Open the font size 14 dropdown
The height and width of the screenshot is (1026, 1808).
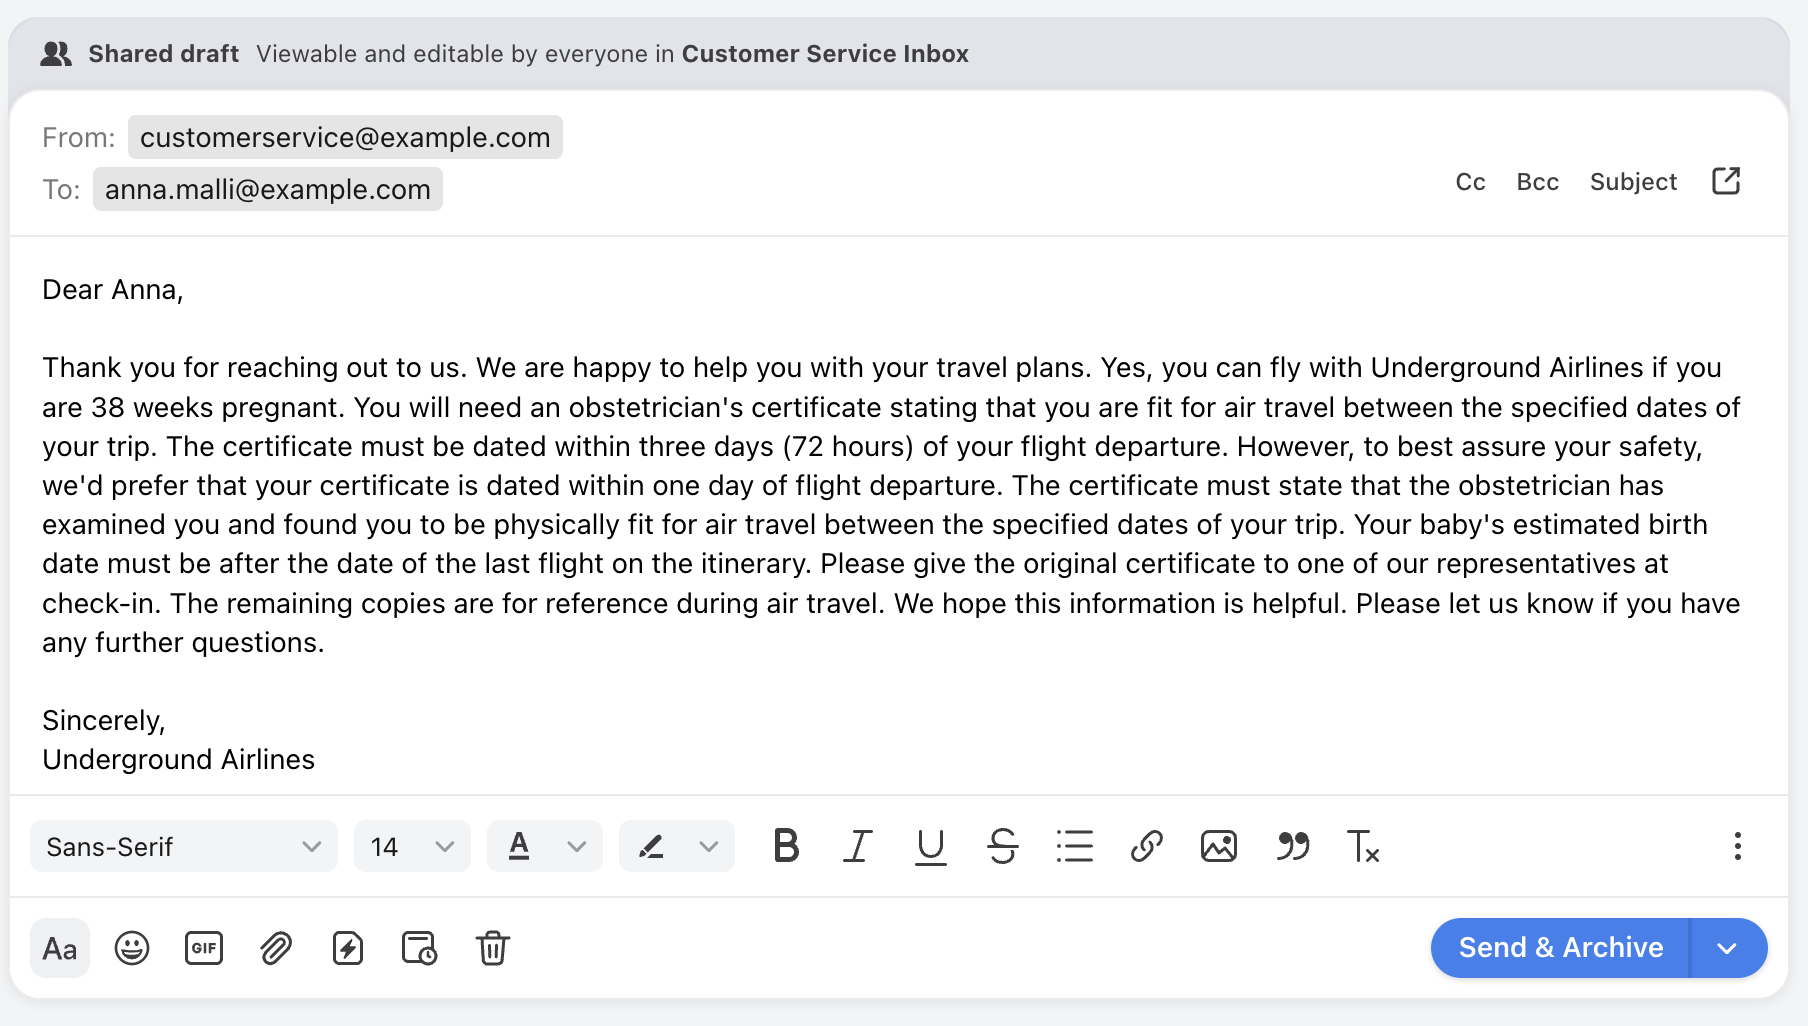click(412, 846)
